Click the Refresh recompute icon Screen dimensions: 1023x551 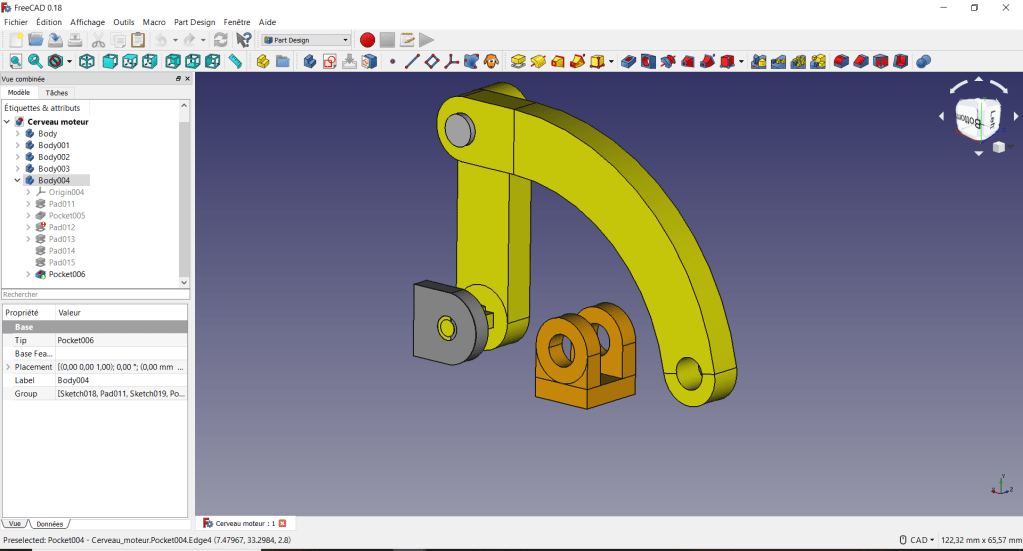point(220,40)
